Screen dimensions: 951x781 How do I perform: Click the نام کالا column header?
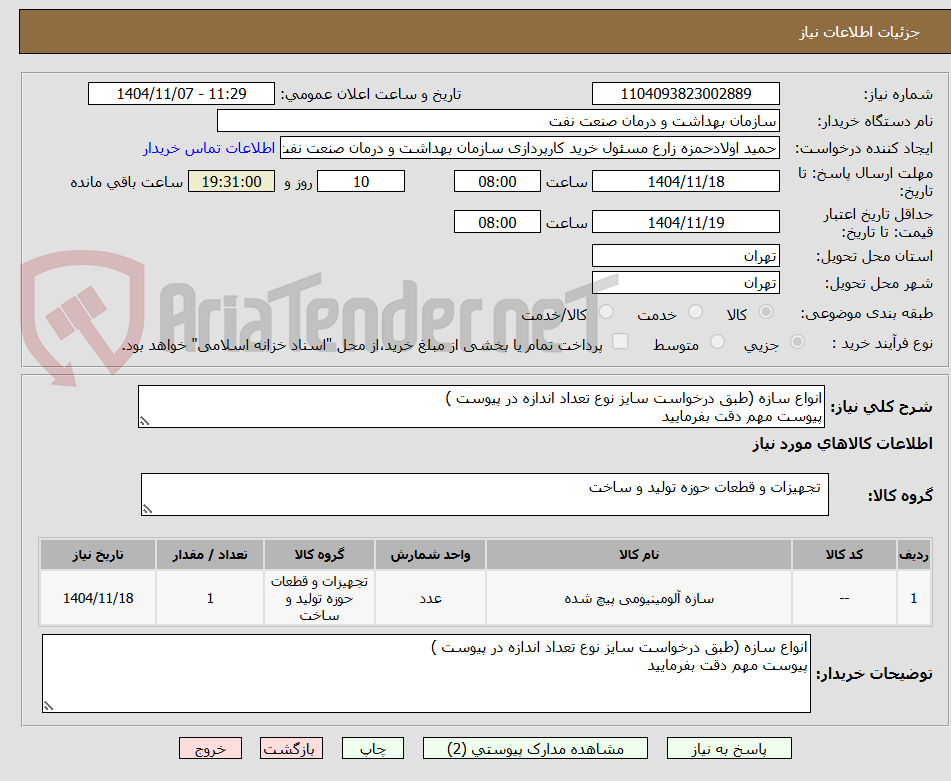tap(639, 555)
